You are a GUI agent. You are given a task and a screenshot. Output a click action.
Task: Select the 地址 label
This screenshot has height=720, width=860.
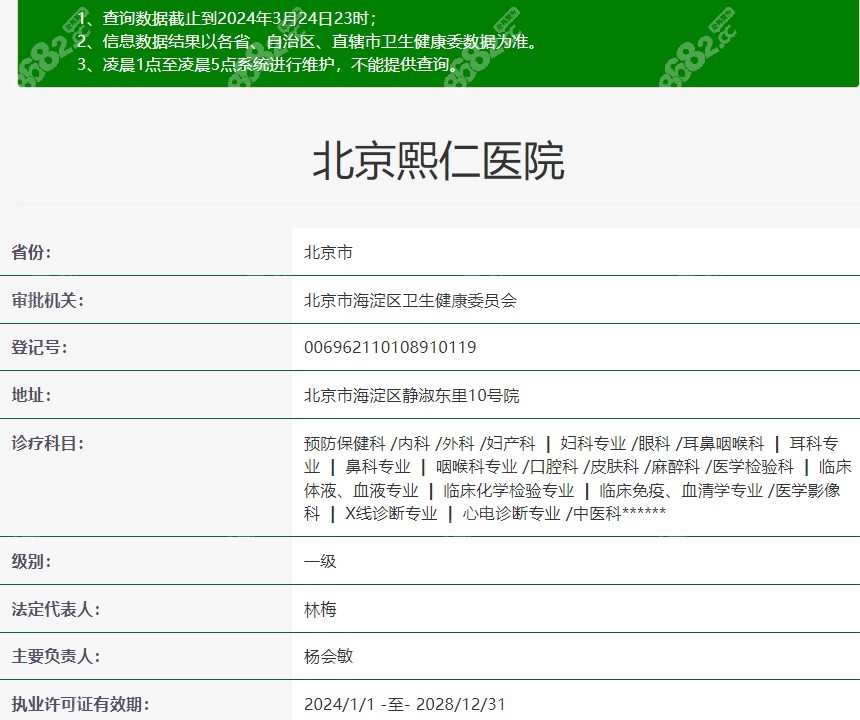[x=31, y=395]
